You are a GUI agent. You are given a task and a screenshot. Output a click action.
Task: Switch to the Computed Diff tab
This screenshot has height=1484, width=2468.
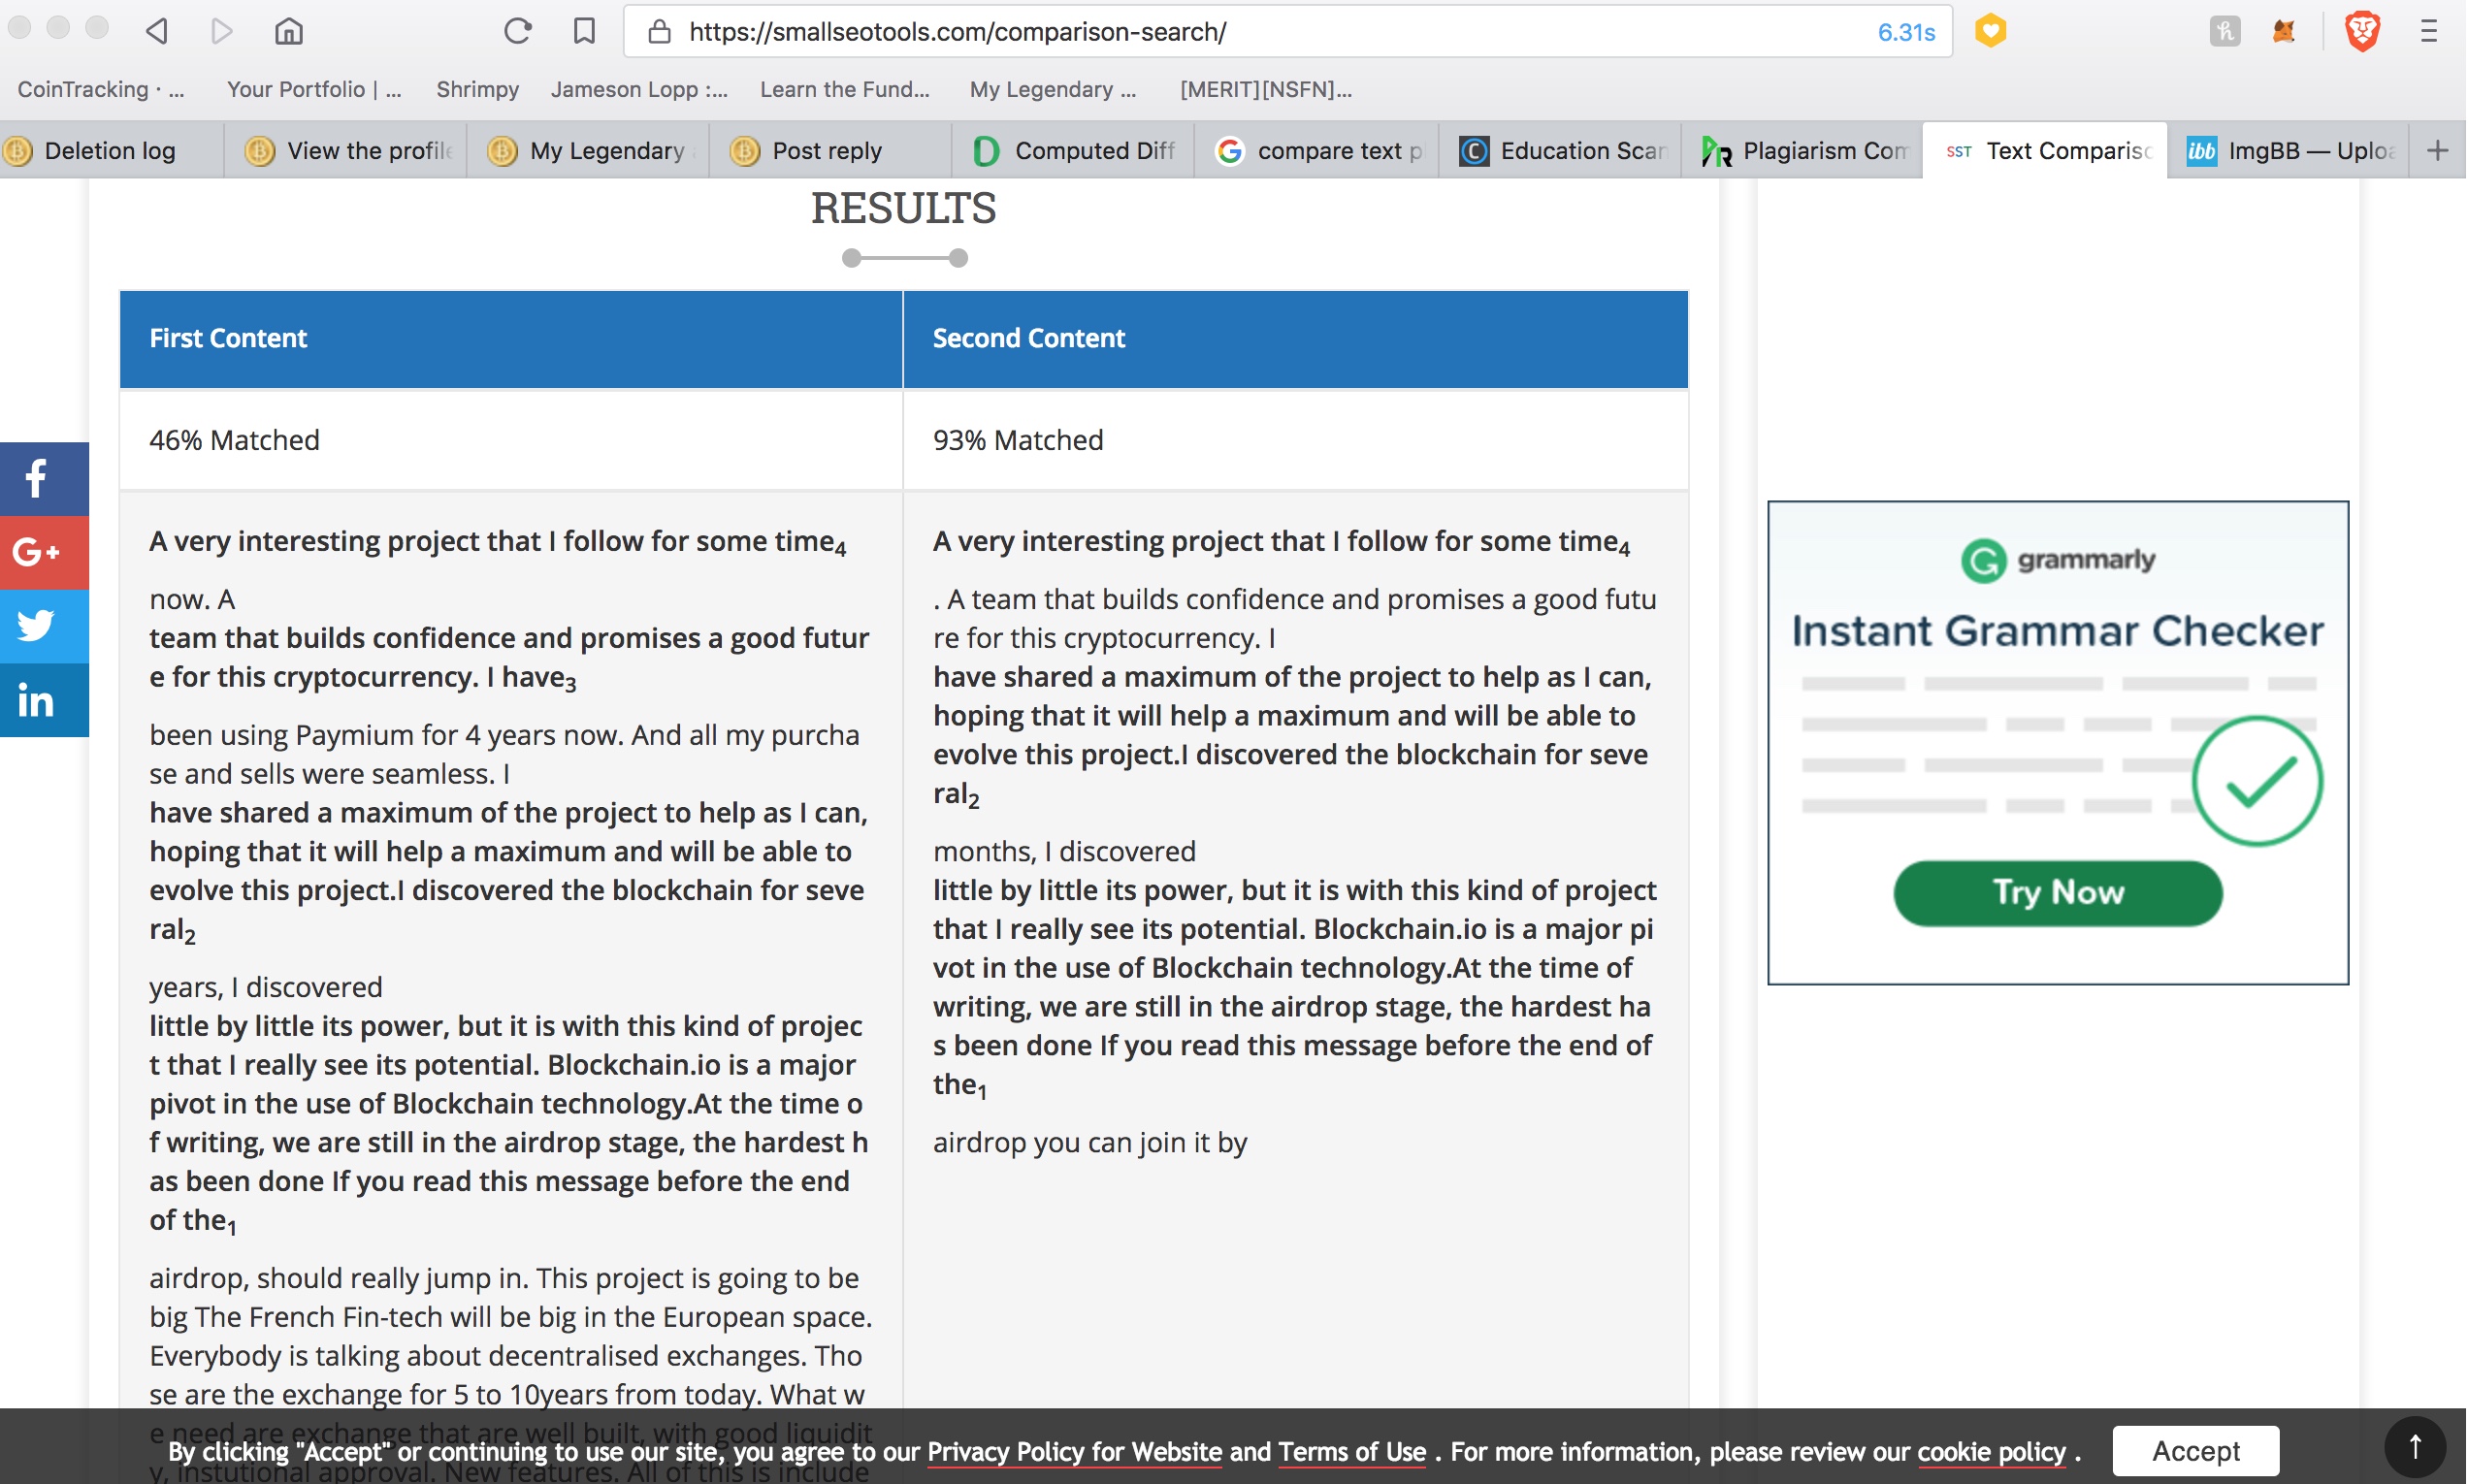1074,150
